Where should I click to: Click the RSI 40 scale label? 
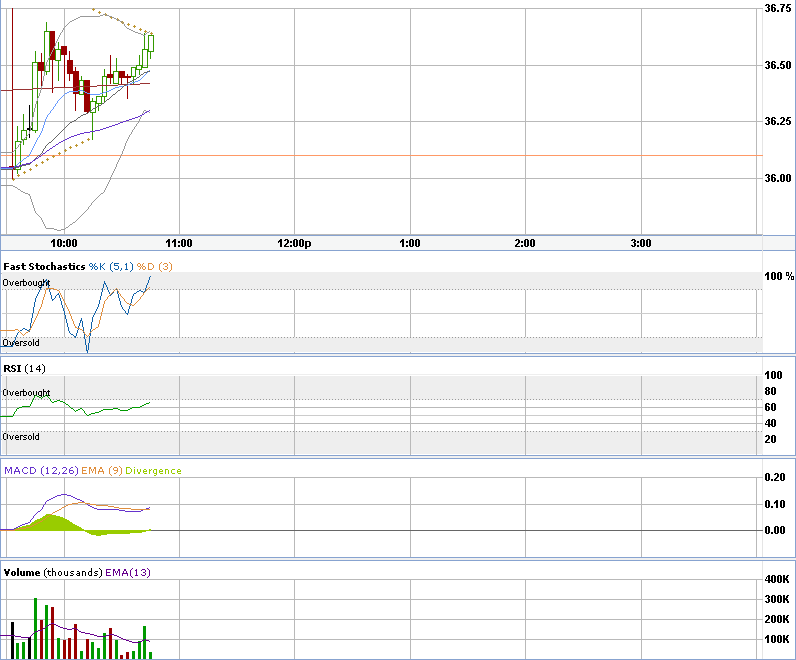tap(771, 423)
